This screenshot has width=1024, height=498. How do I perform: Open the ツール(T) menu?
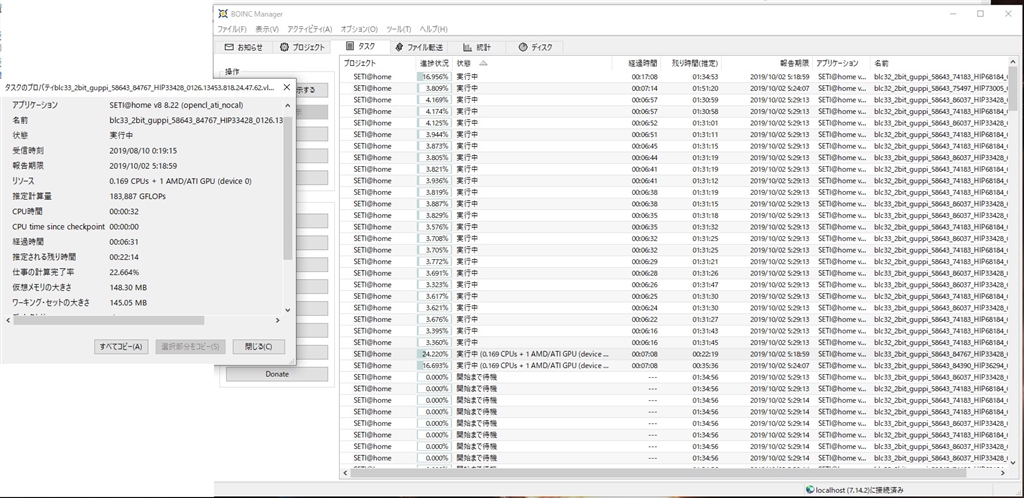coord(398,29)
